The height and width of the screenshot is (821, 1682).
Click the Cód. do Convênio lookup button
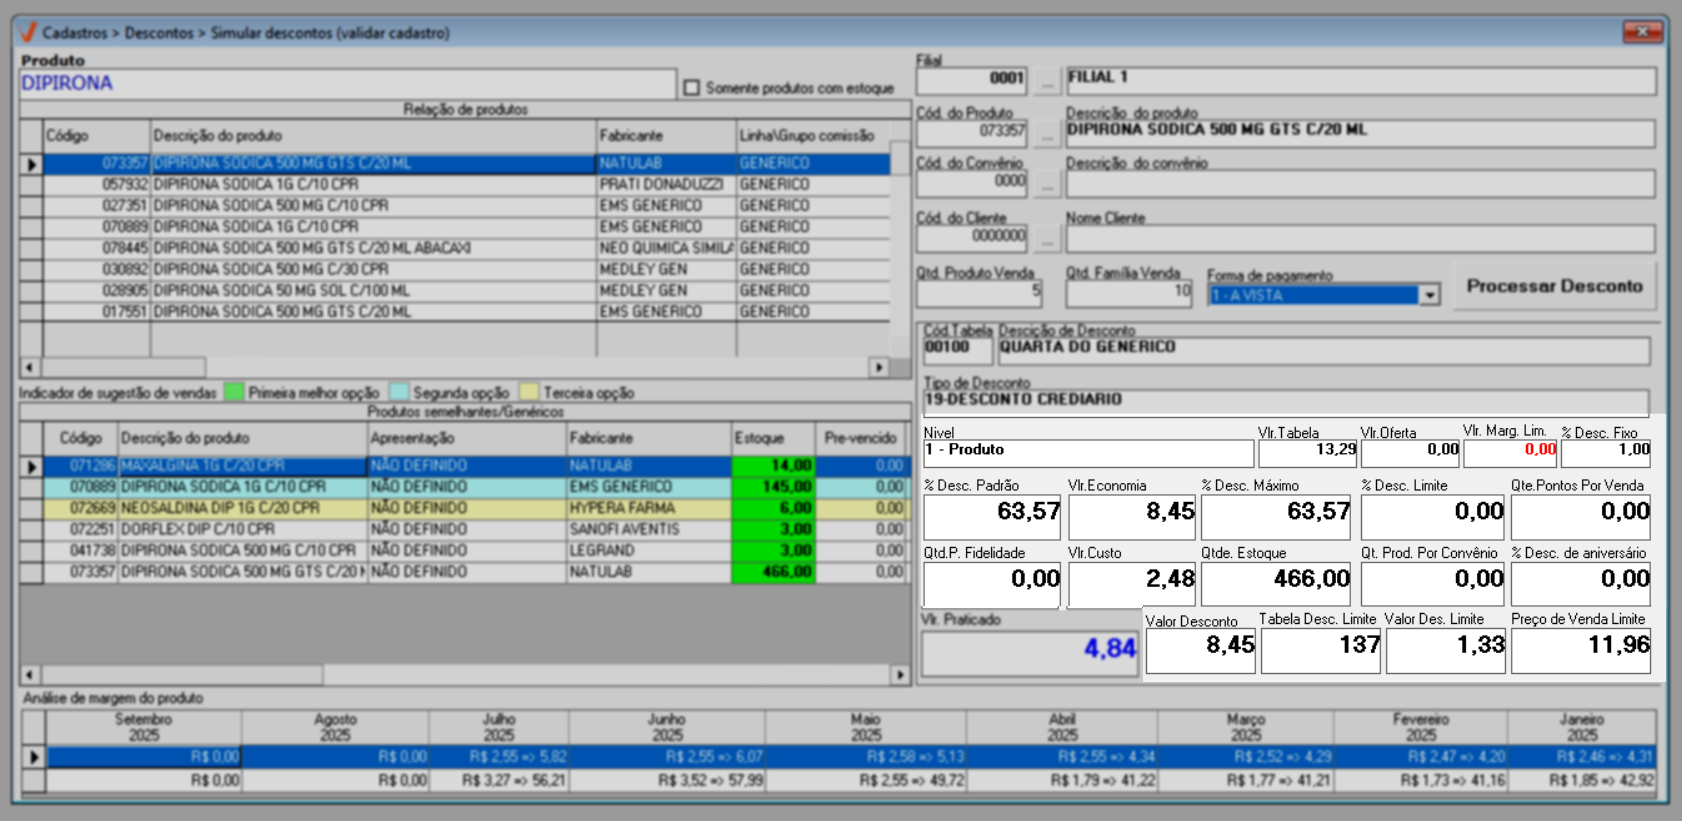[1047, 183]
